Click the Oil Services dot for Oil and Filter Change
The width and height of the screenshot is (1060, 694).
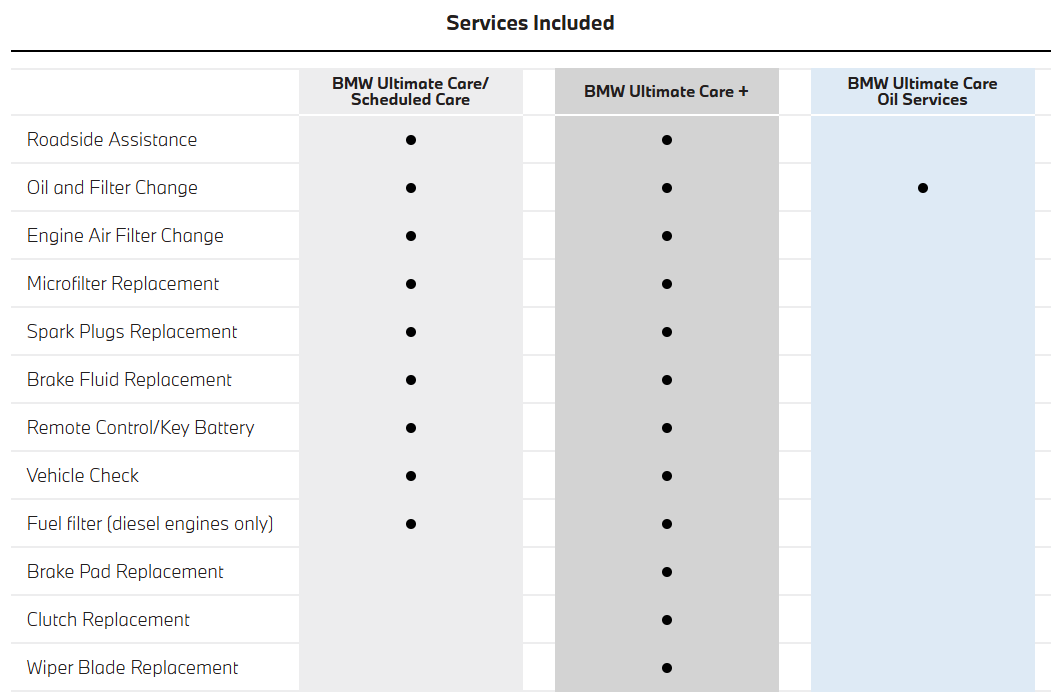[922, 188]
